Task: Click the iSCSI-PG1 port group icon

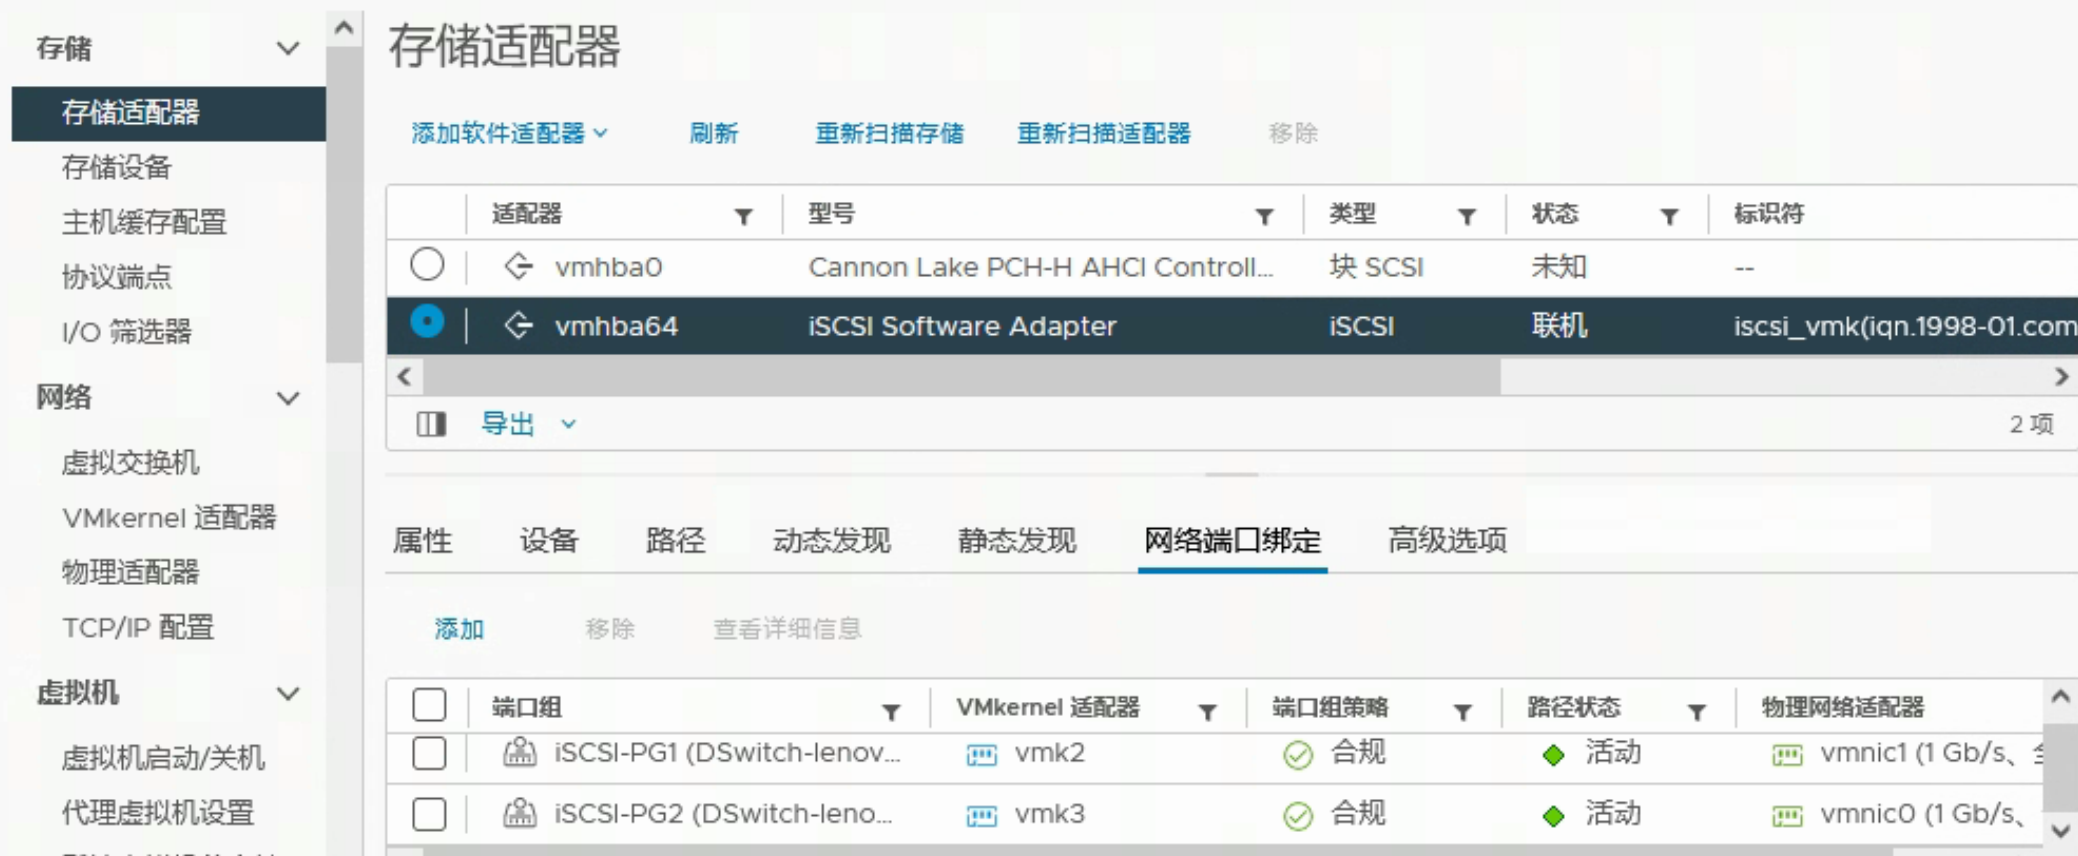Action: [519, 752]
